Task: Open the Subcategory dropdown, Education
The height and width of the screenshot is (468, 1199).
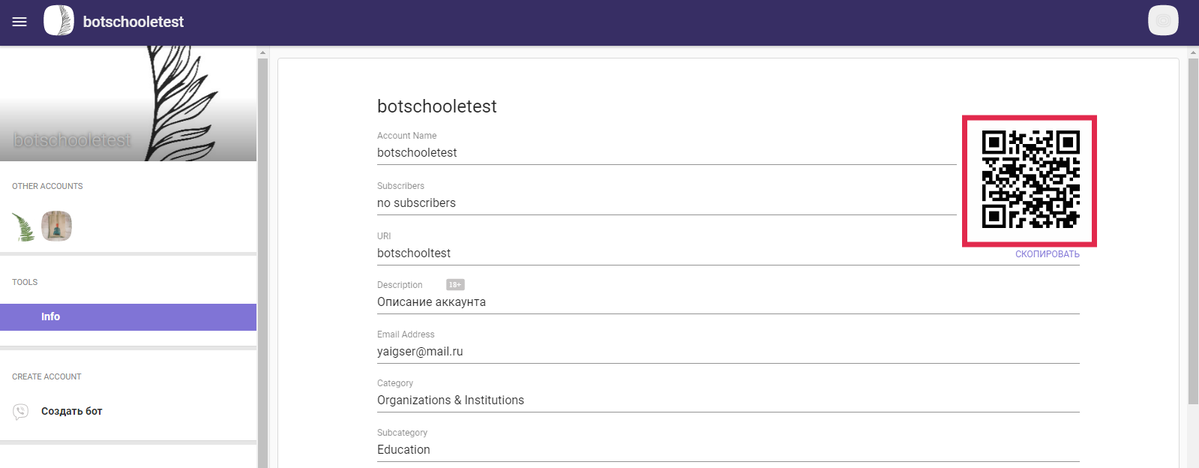Action: coord(728,450)
